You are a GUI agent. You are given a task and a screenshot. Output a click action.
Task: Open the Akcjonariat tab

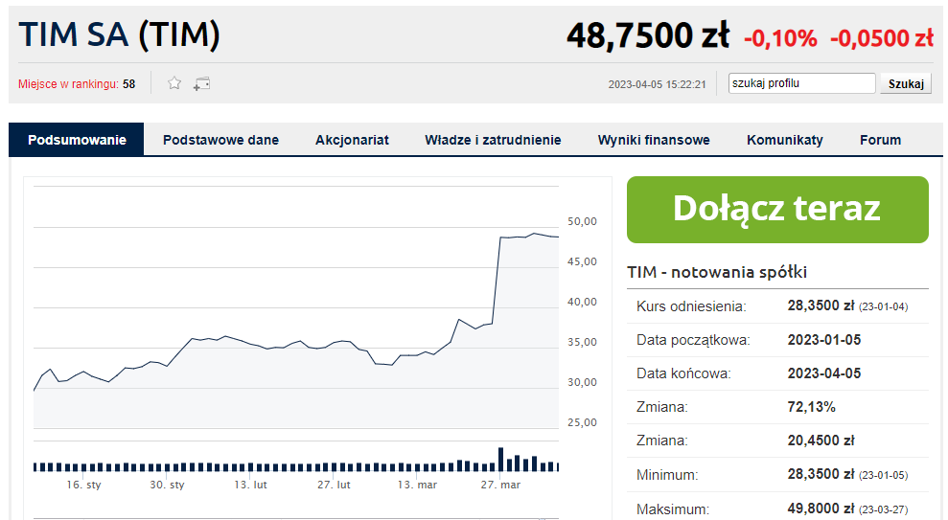[352, 140]
